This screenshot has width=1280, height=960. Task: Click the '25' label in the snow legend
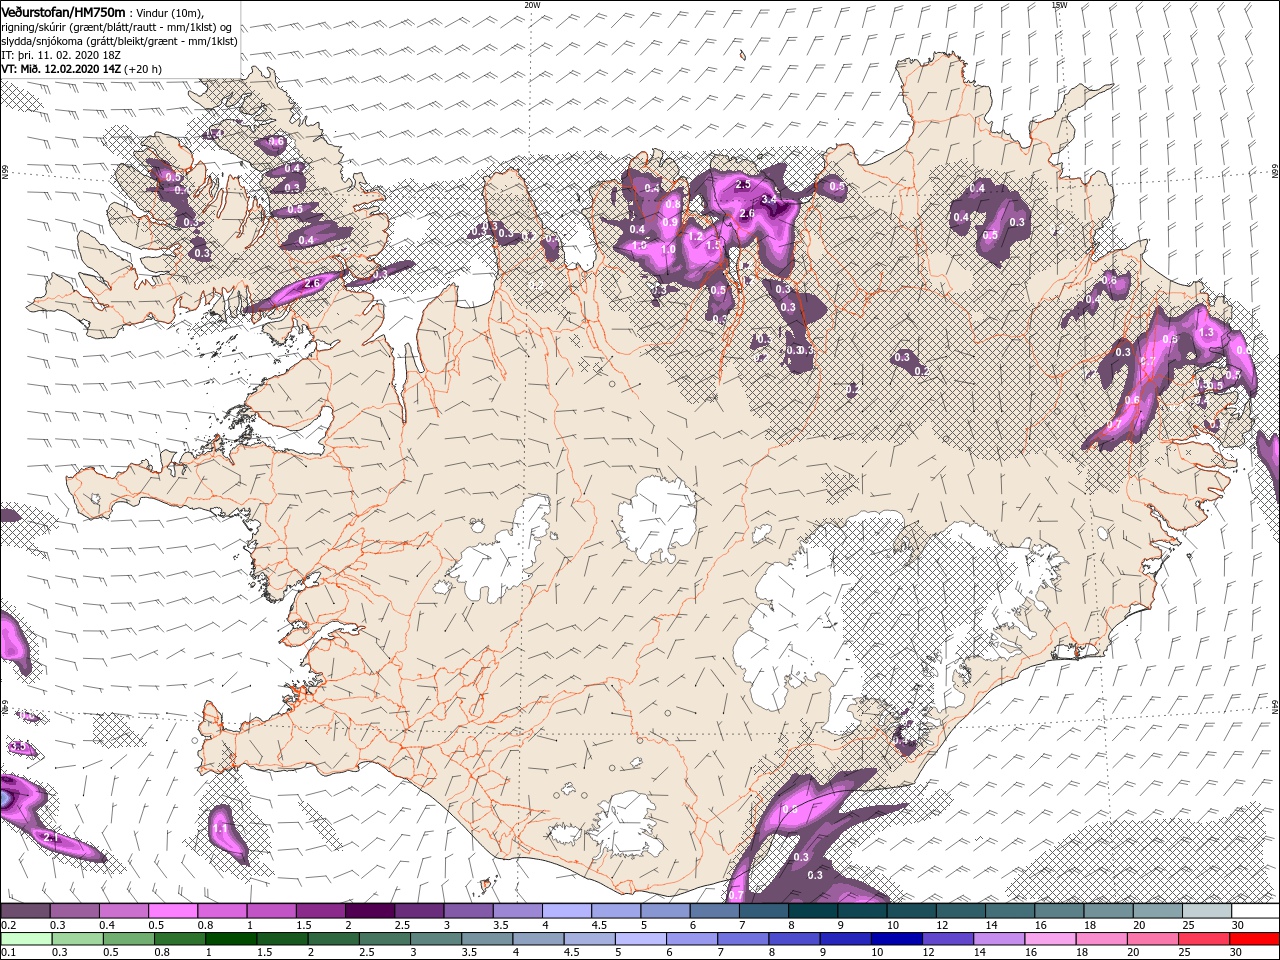[1188, 925]
